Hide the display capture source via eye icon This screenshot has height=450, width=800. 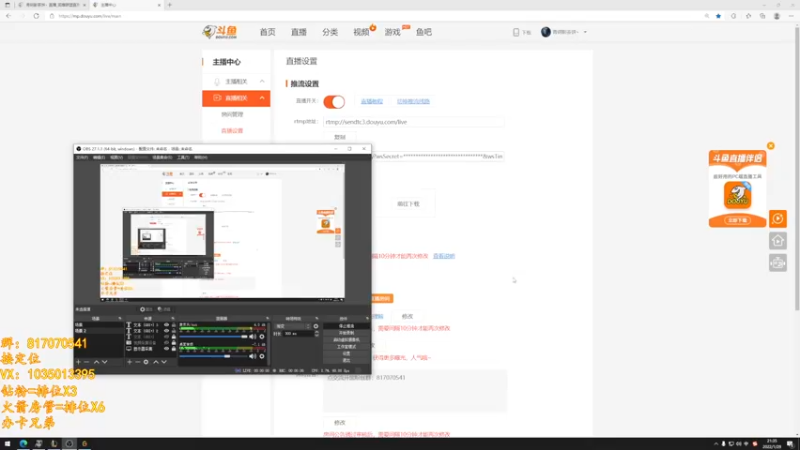click(x=166, y=349)
